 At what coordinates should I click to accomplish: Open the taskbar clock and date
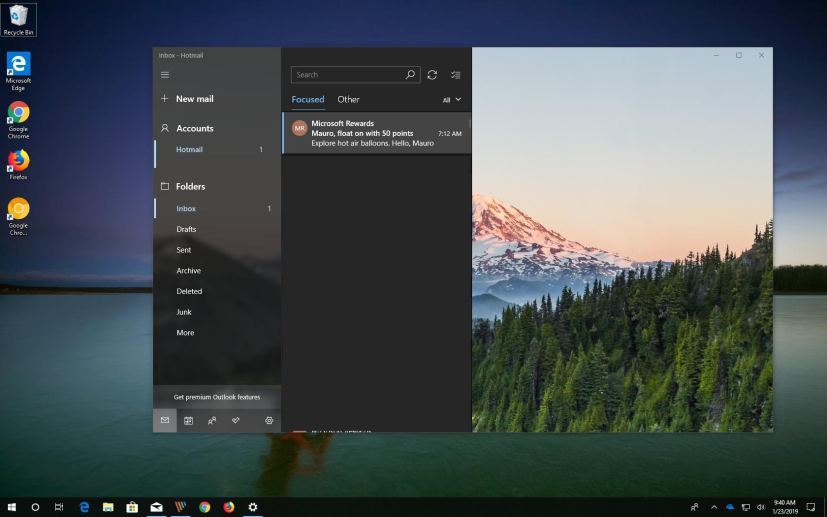pyautogui.click(x=785, y=507)
